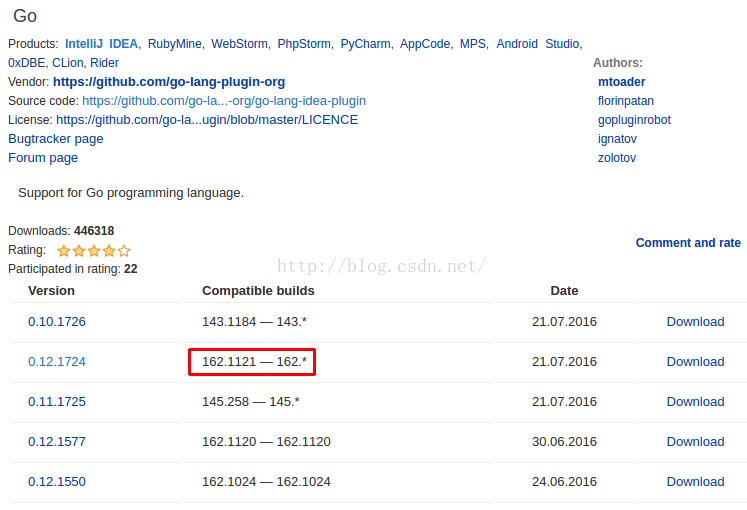Select the 24.06.2016 date cell
Viewport: 747px width, 510px height.
pos(564,482)
